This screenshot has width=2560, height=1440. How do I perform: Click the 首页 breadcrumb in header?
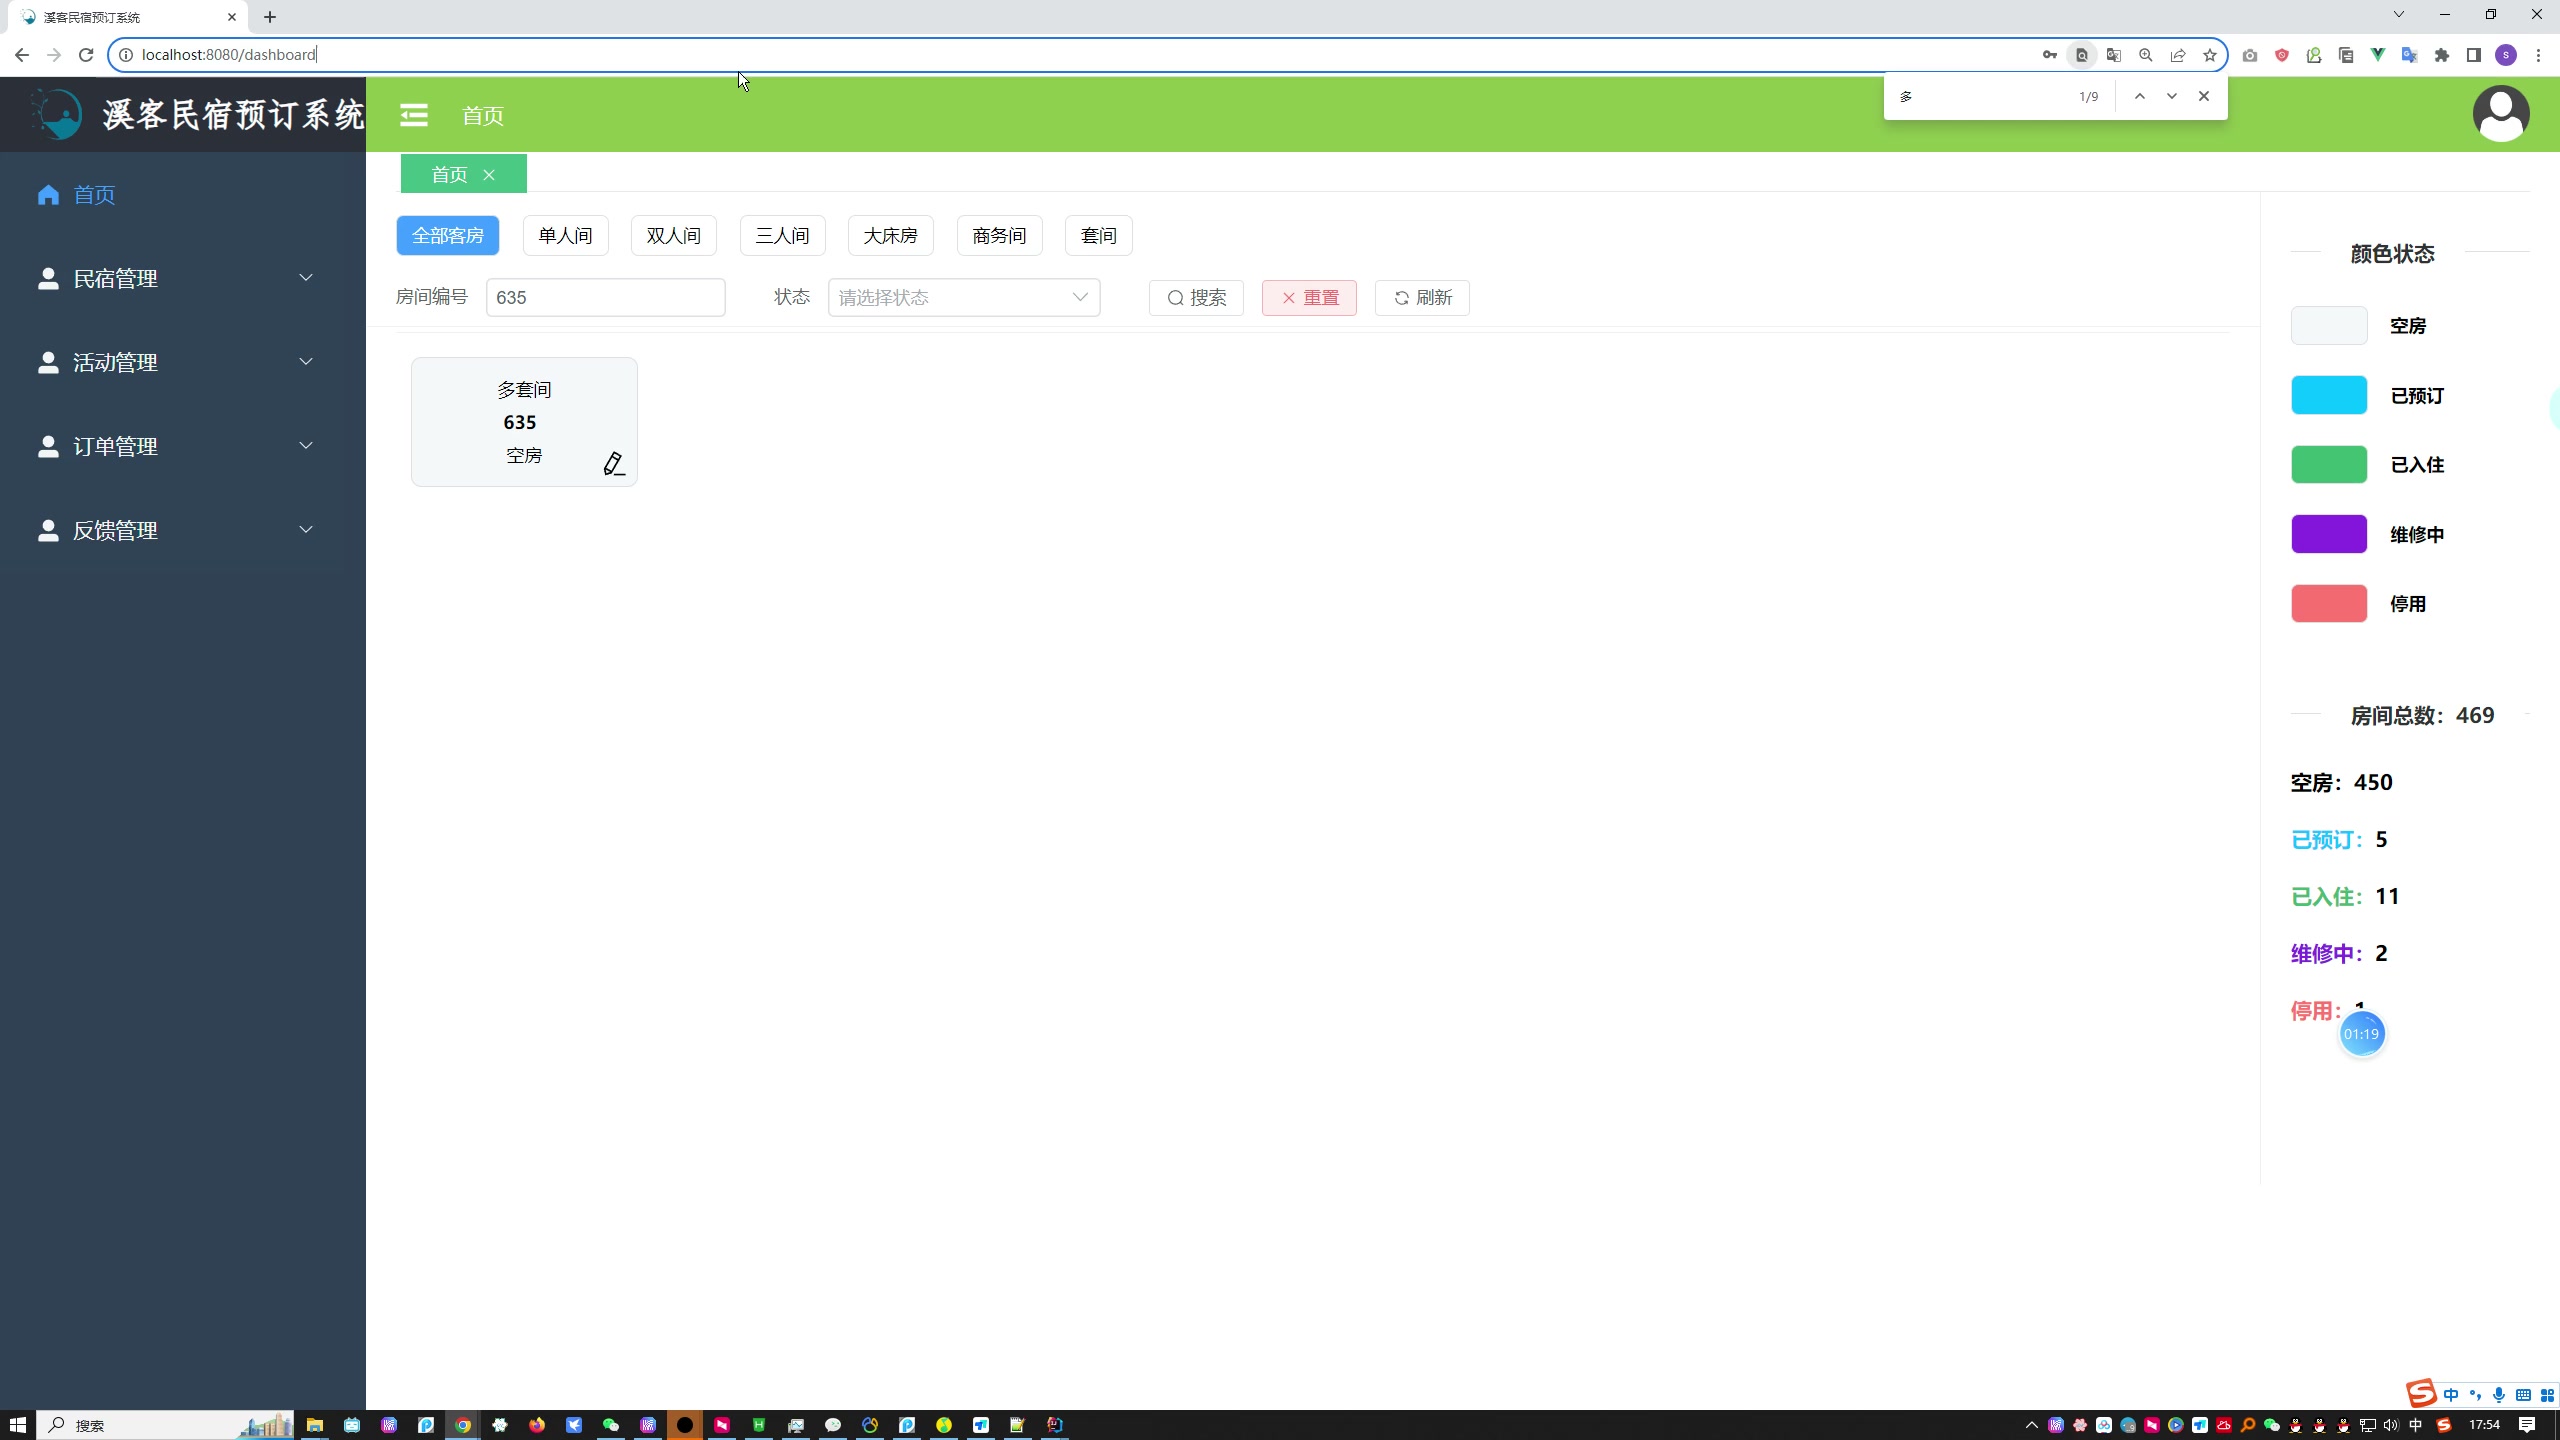483,115
